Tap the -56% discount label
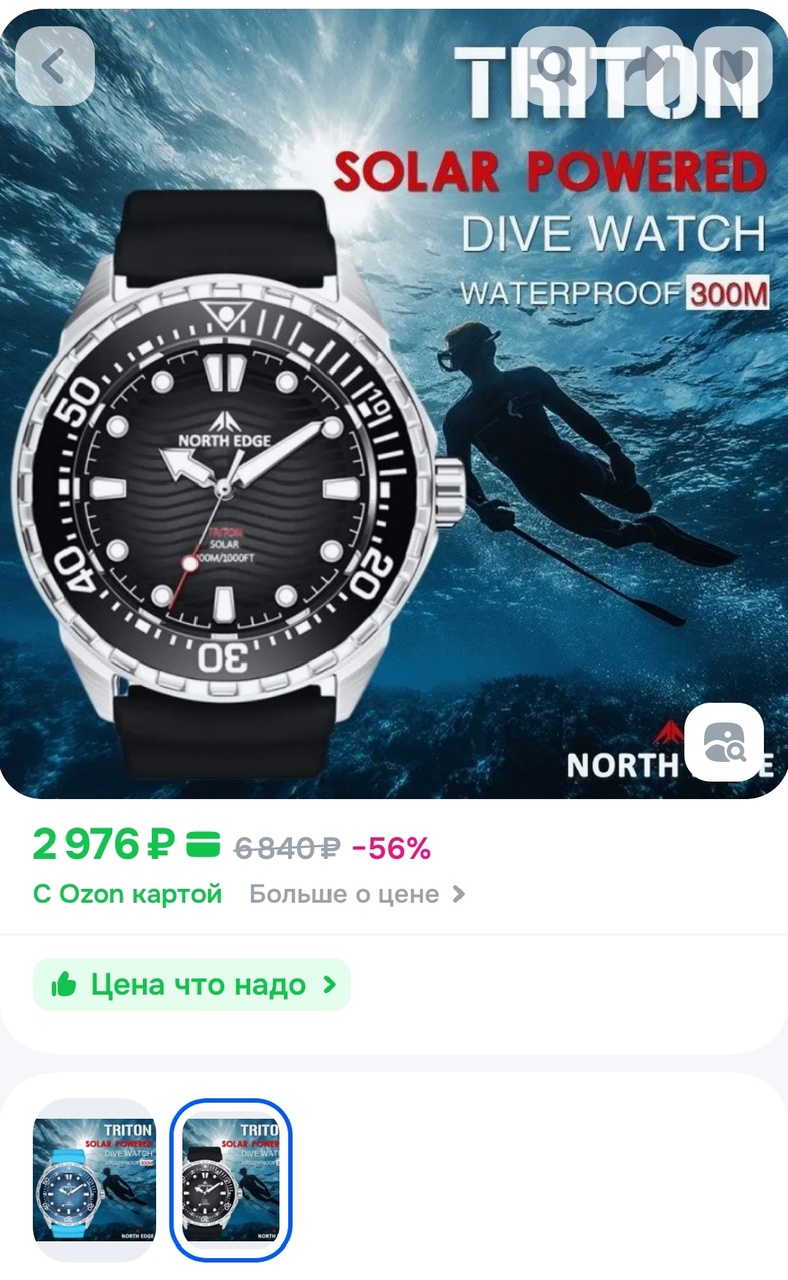This screenshot has width=788, height=1280. coord(391,849)
